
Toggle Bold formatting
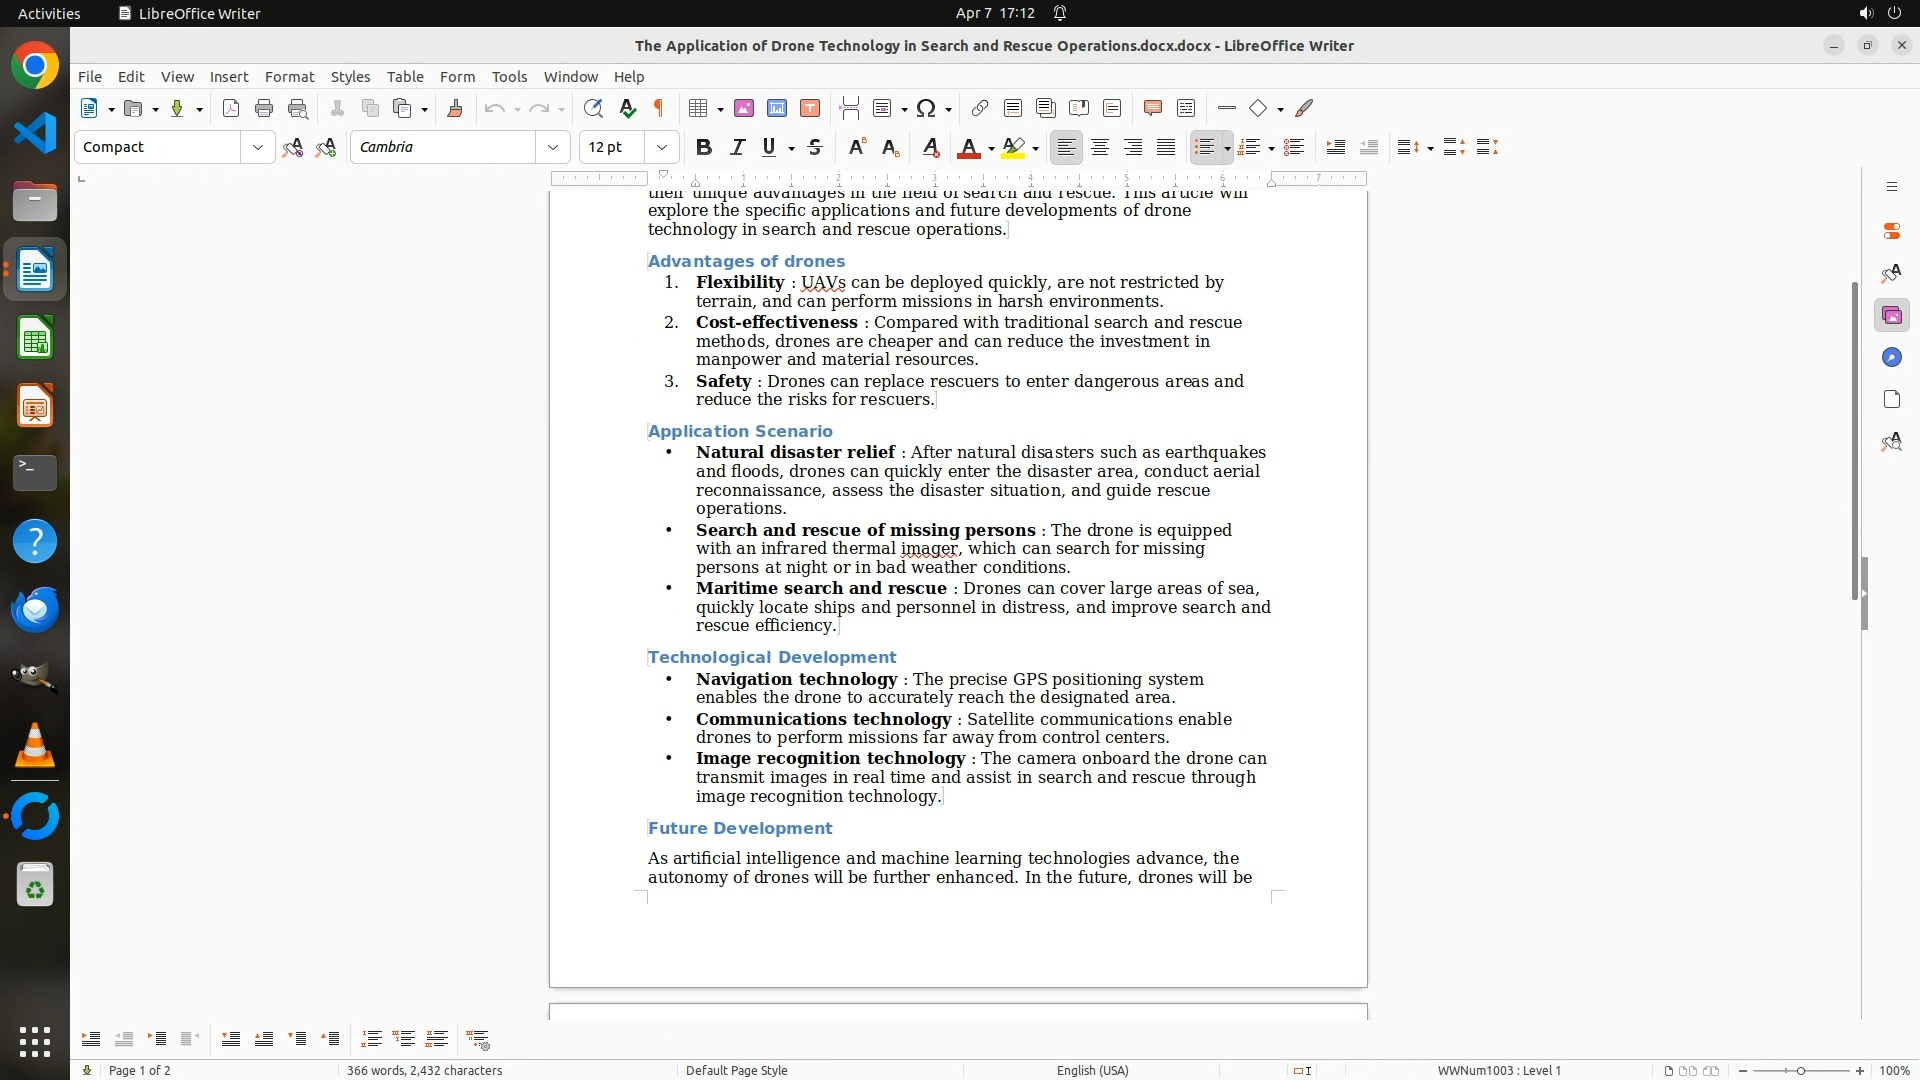[704, 148]
